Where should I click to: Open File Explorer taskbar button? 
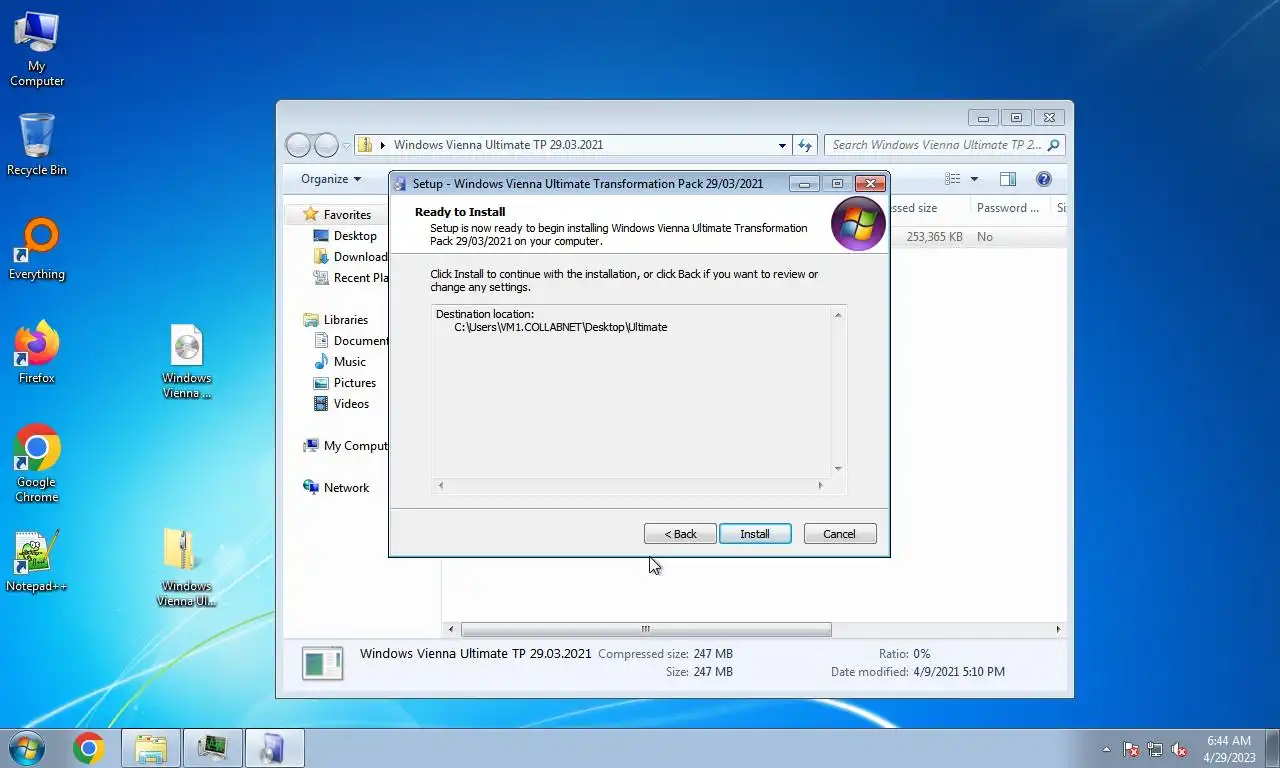coord(151,748)
